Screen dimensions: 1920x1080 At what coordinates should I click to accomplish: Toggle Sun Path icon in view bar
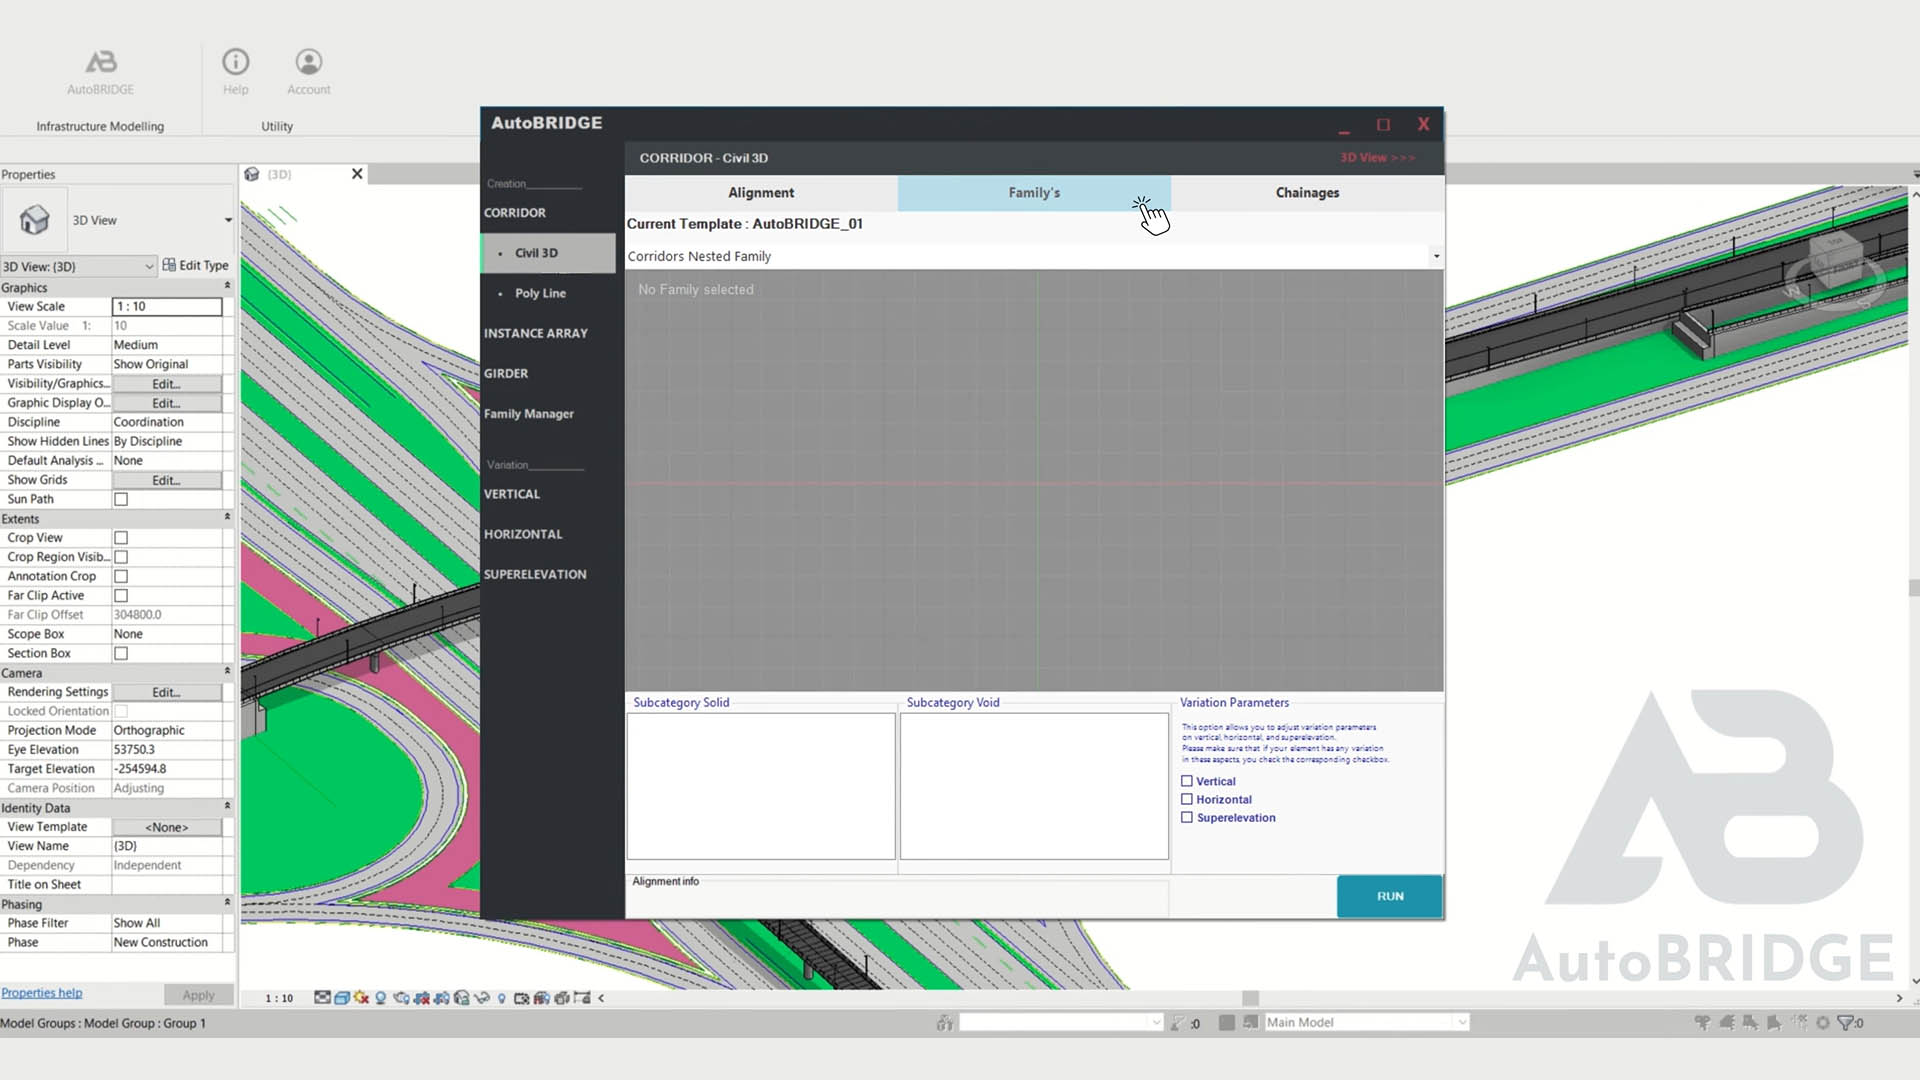point(361,998)
